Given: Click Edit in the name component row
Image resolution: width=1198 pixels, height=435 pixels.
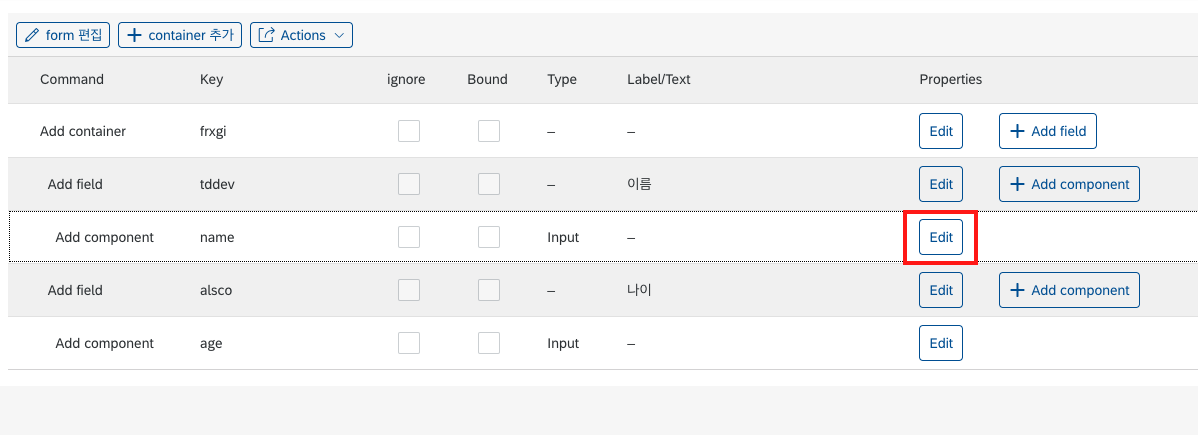Looking at the screenshot, I should [x=941, y=237].
